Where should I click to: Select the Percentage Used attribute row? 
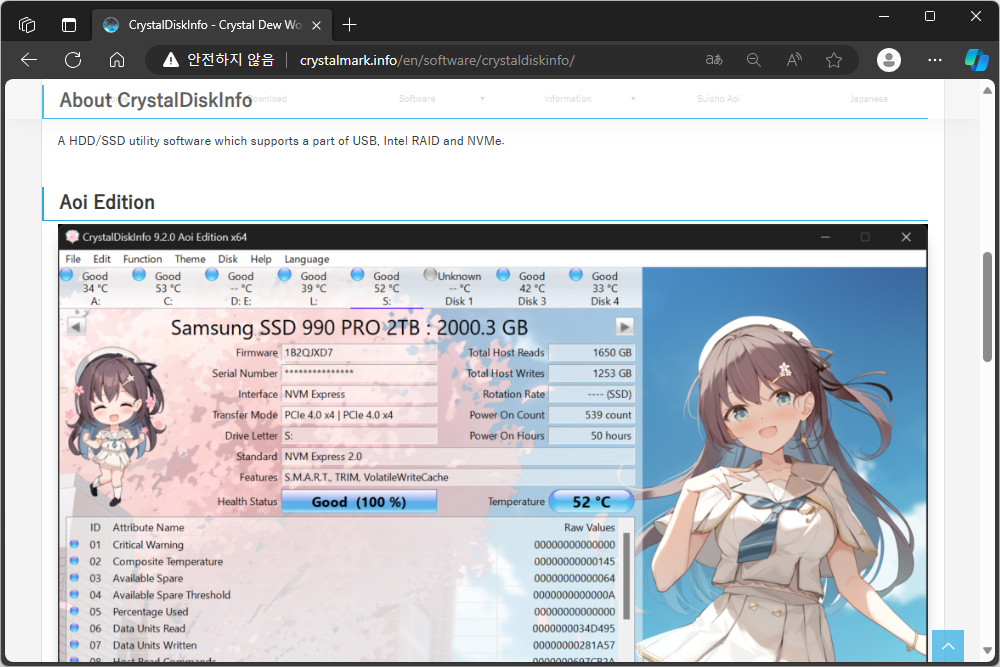click(x=343, y=612)
